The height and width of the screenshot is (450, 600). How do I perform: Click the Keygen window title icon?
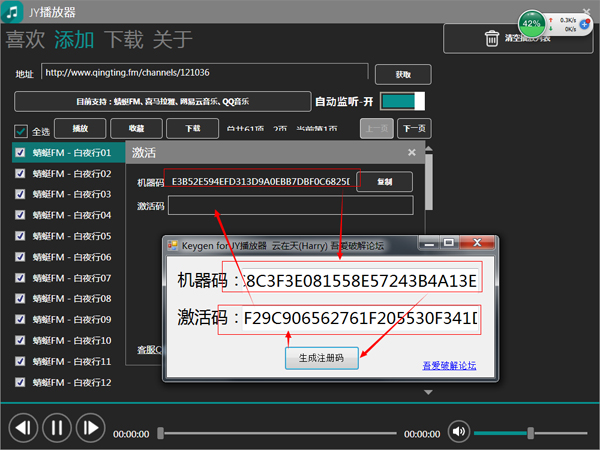pyautogui.click(x=173, y=245)
